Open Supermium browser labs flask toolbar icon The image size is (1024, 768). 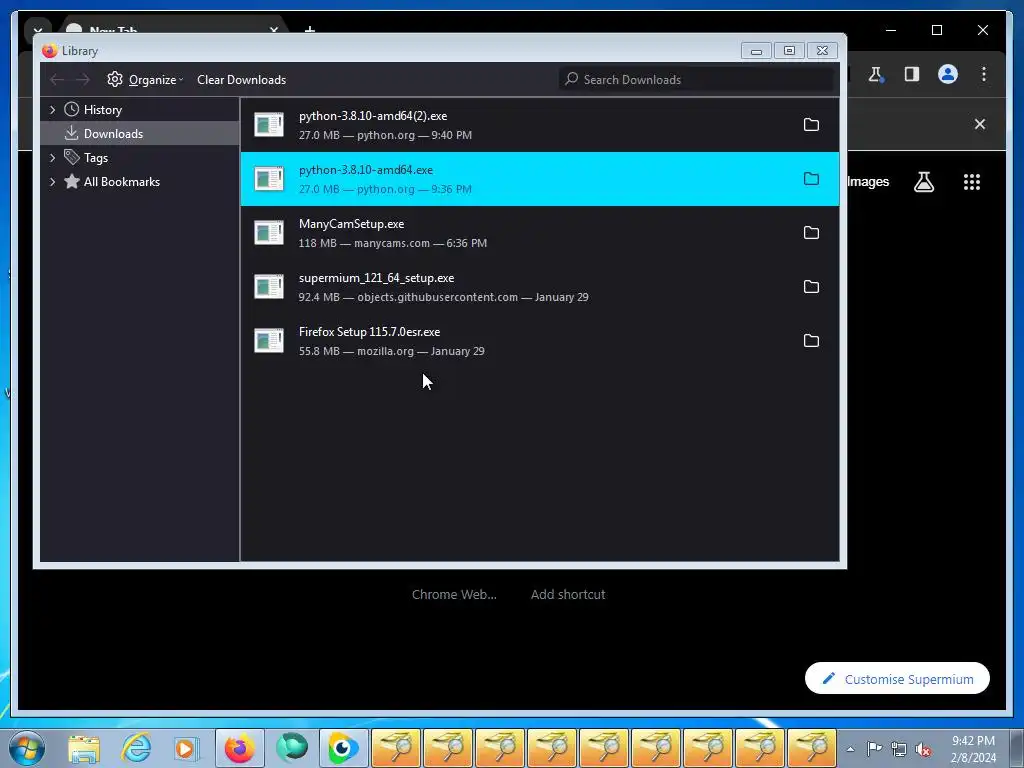pos(876,74)
